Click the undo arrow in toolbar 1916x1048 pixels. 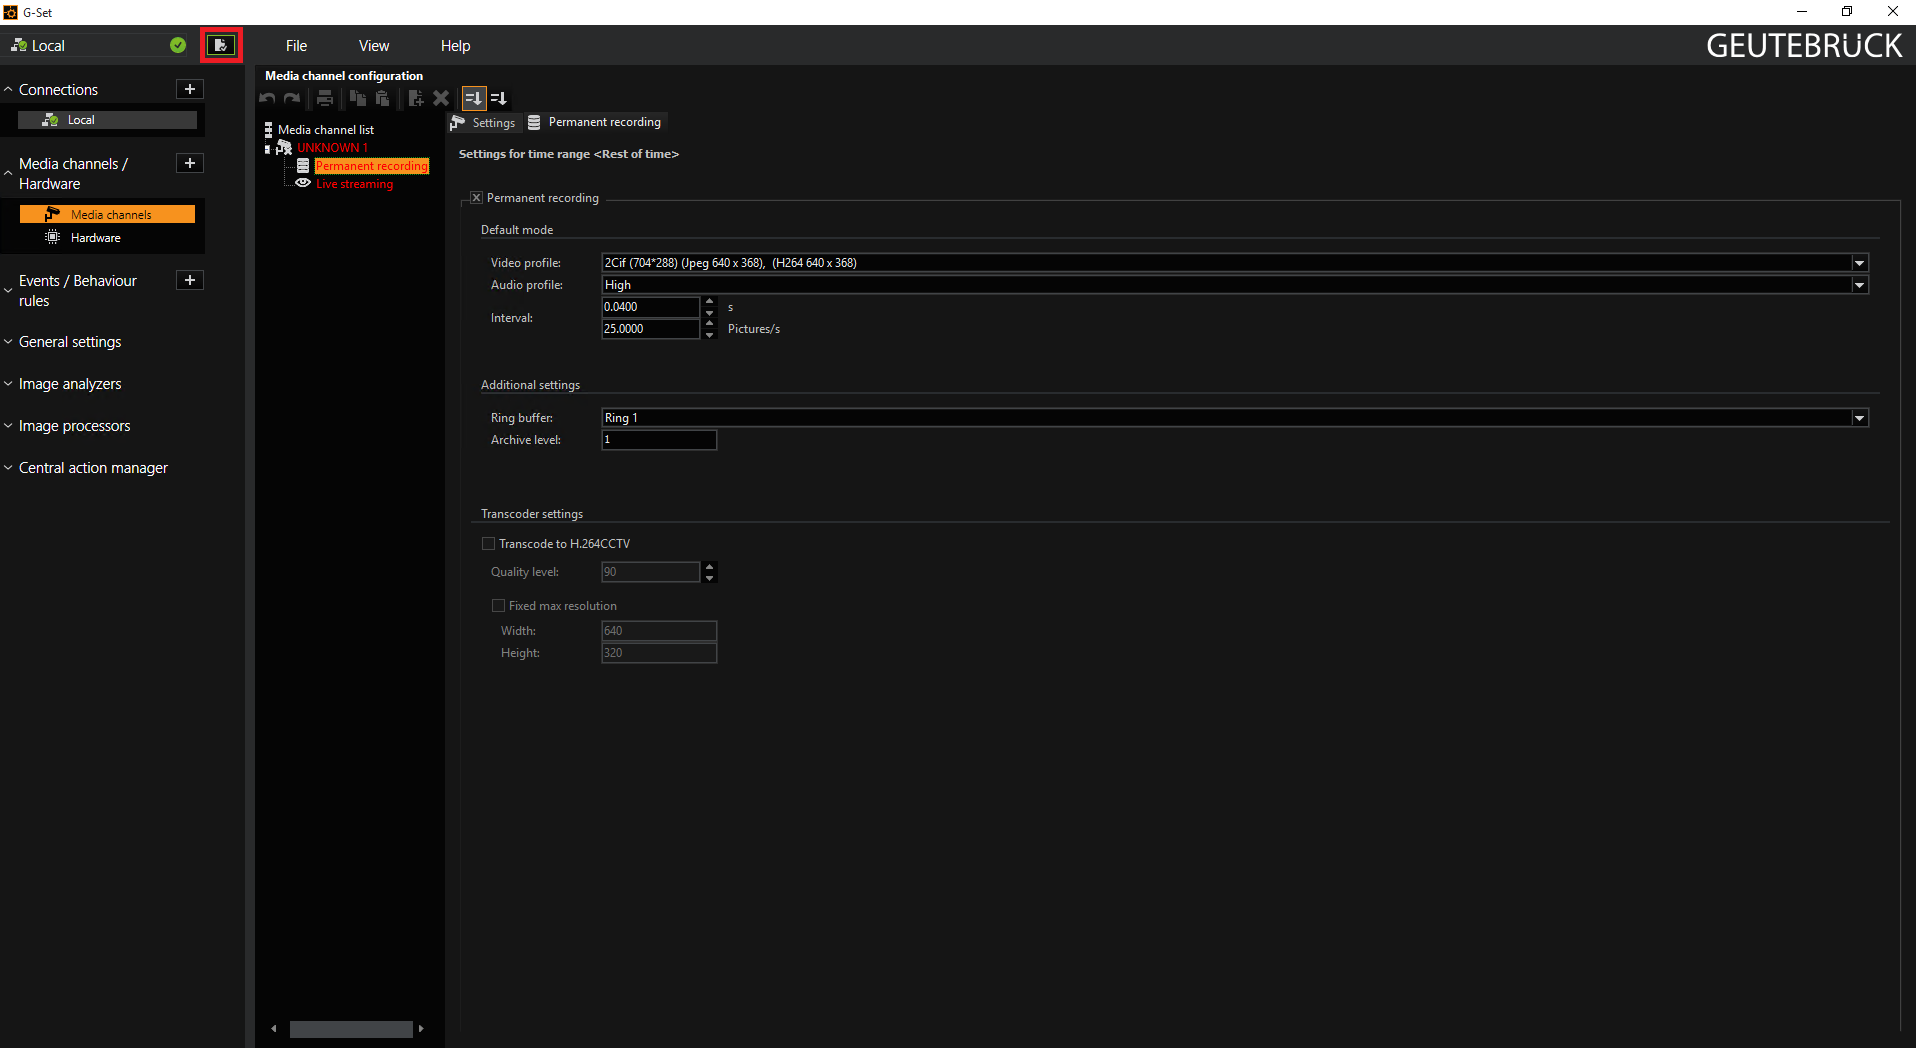click(x=267, y=98)
